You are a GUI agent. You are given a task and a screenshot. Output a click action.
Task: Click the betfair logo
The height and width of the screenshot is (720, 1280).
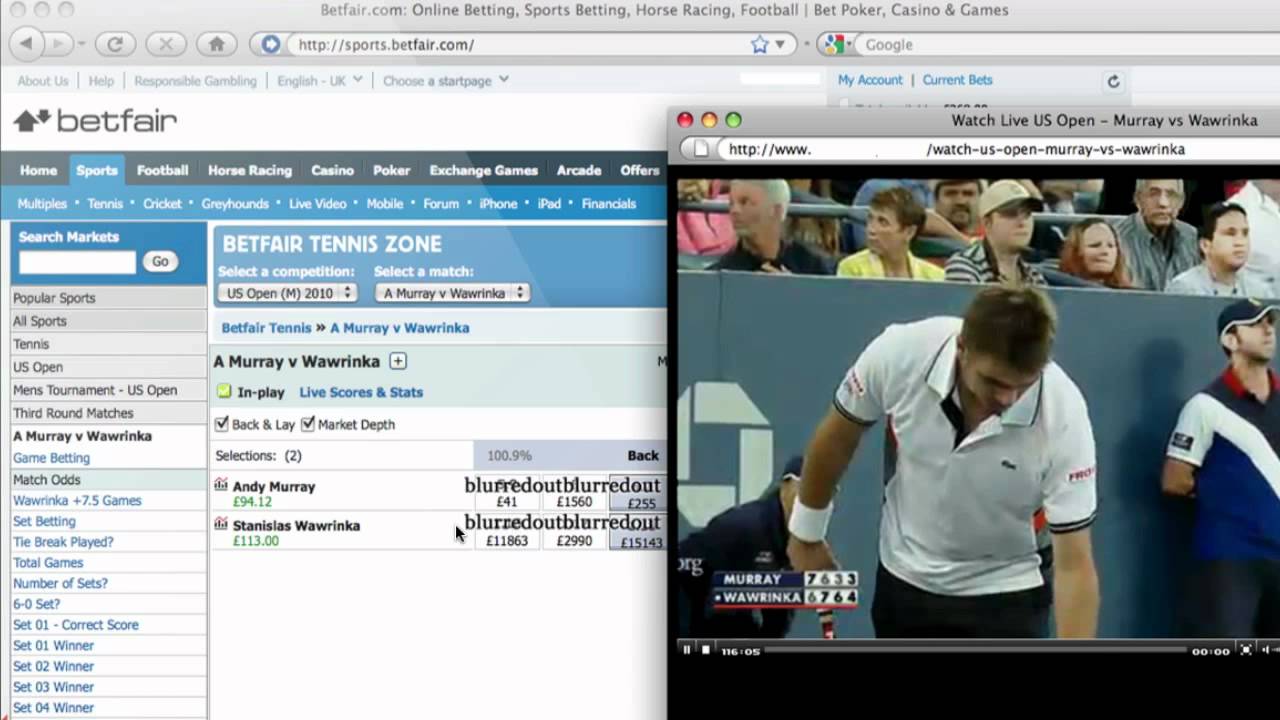point(95,121)
